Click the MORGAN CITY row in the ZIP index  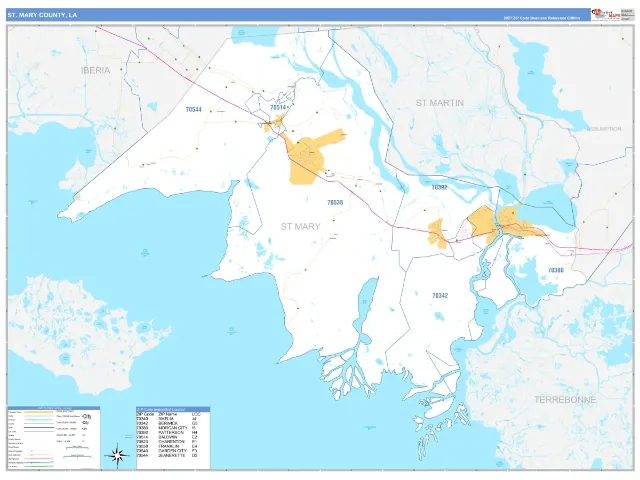click(x=168, y=428)
